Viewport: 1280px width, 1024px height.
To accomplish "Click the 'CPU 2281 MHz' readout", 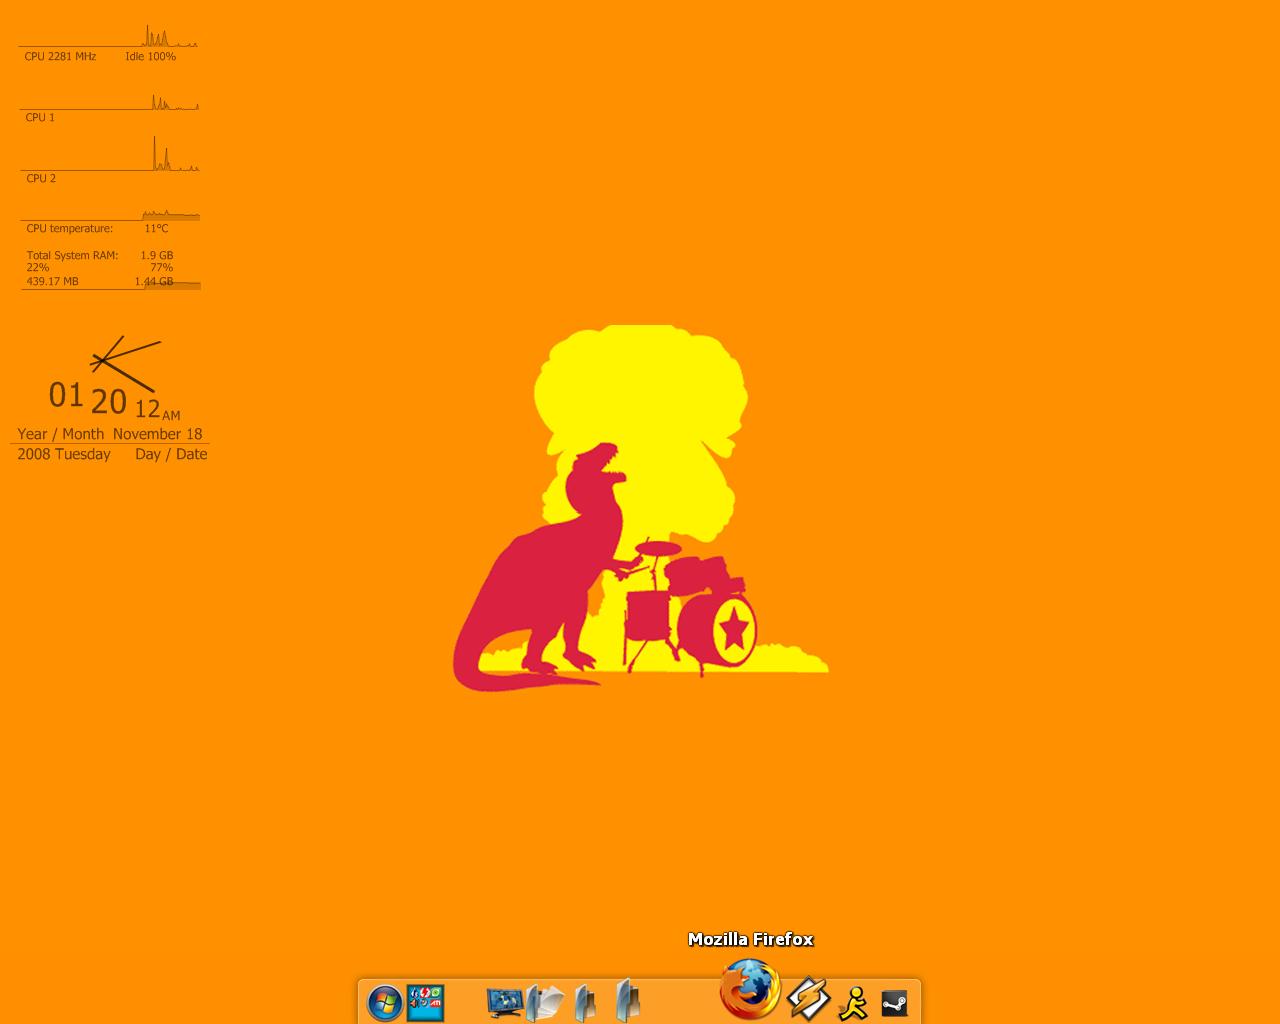I will coord(60,57).
